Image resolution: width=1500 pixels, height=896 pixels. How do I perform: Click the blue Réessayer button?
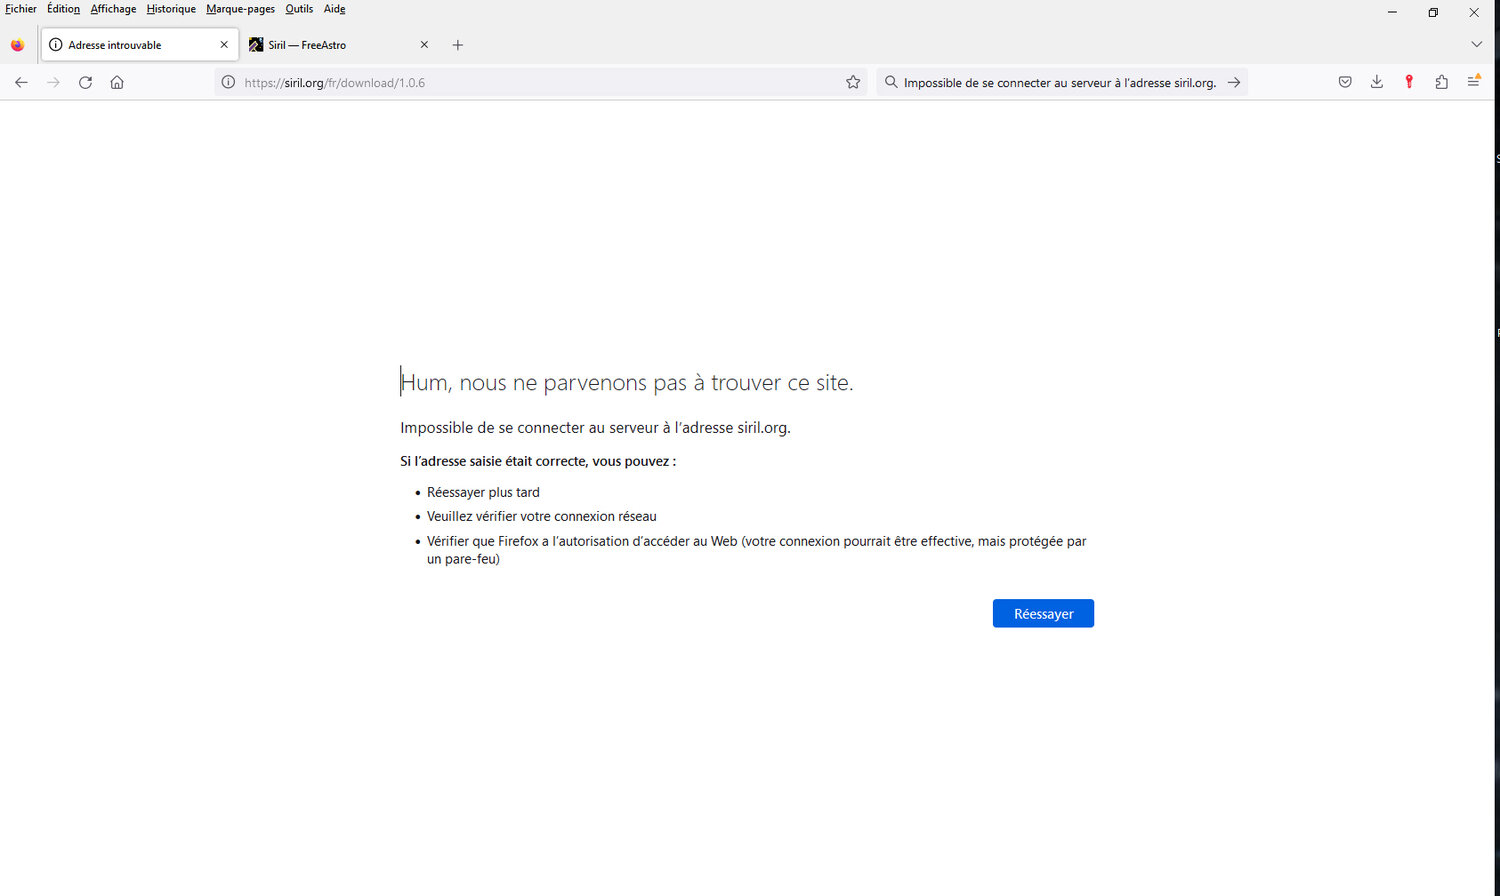point(1043,613)
